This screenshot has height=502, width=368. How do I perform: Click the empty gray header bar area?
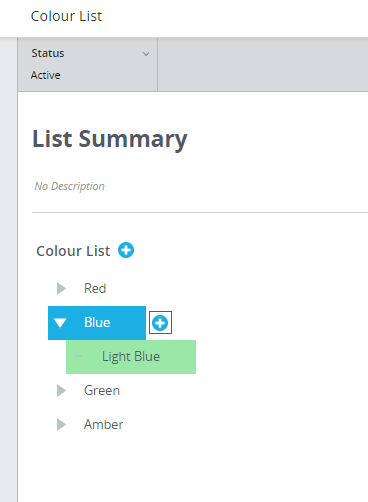(263, 64)
